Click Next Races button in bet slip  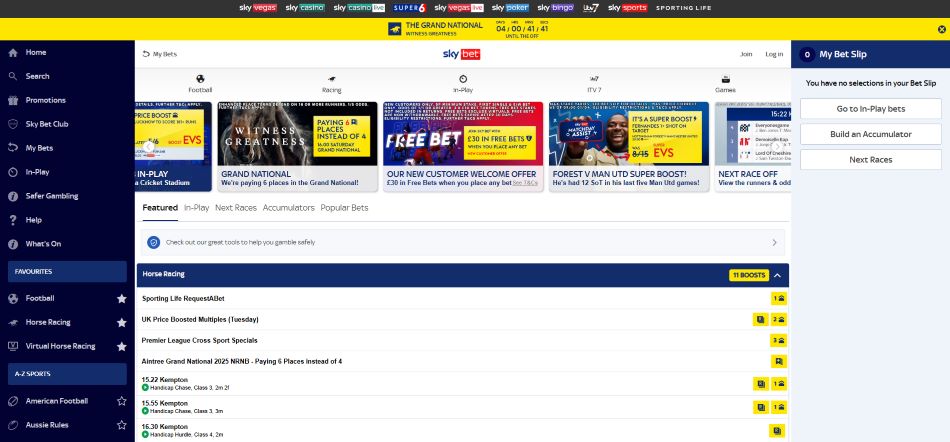(871, 160)
